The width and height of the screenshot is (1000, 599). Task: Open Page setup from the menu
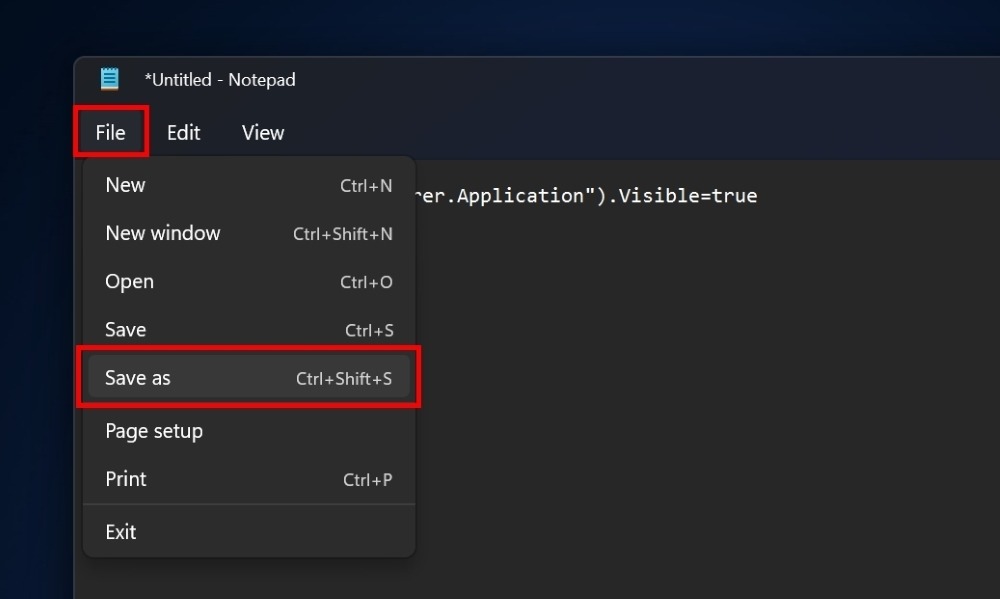[x=154, y=431]
